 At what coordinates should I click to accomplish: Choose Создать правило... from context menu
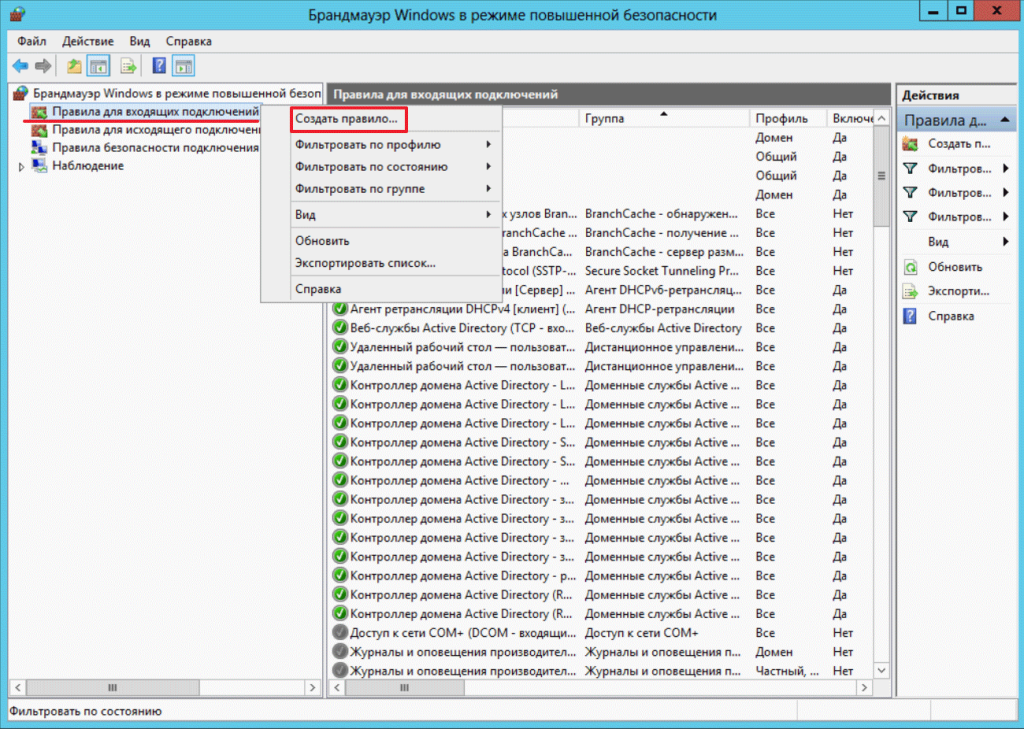coord(347,118)
